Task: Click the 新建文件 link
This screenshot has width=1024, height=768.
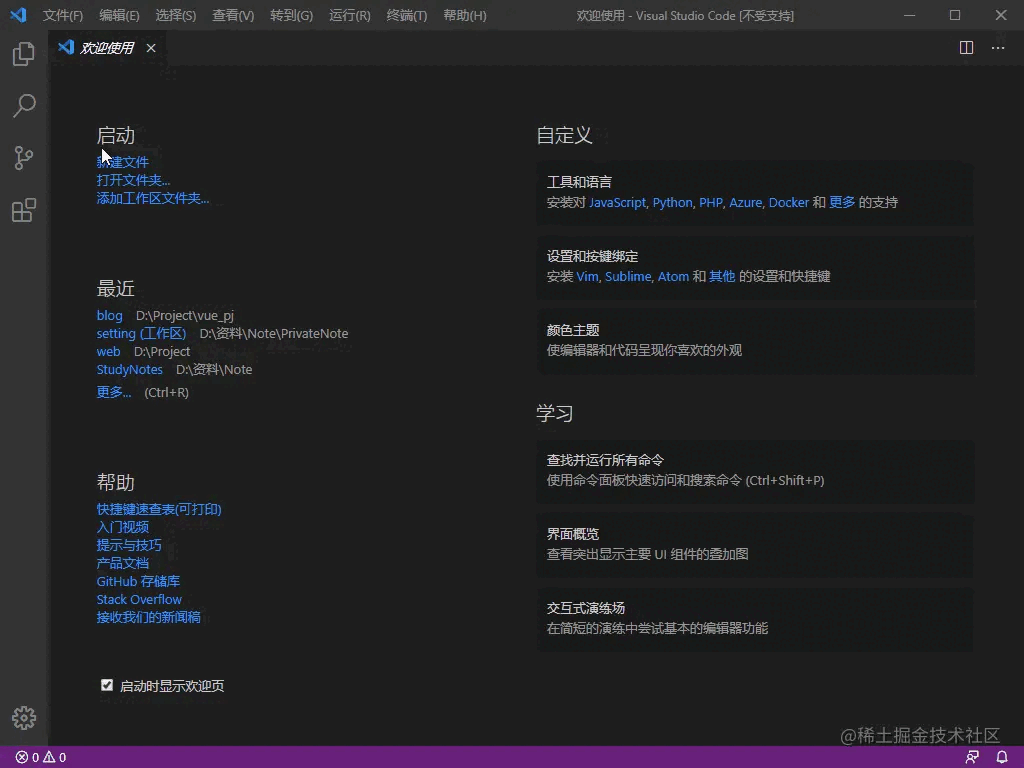Action: [122, 161]
